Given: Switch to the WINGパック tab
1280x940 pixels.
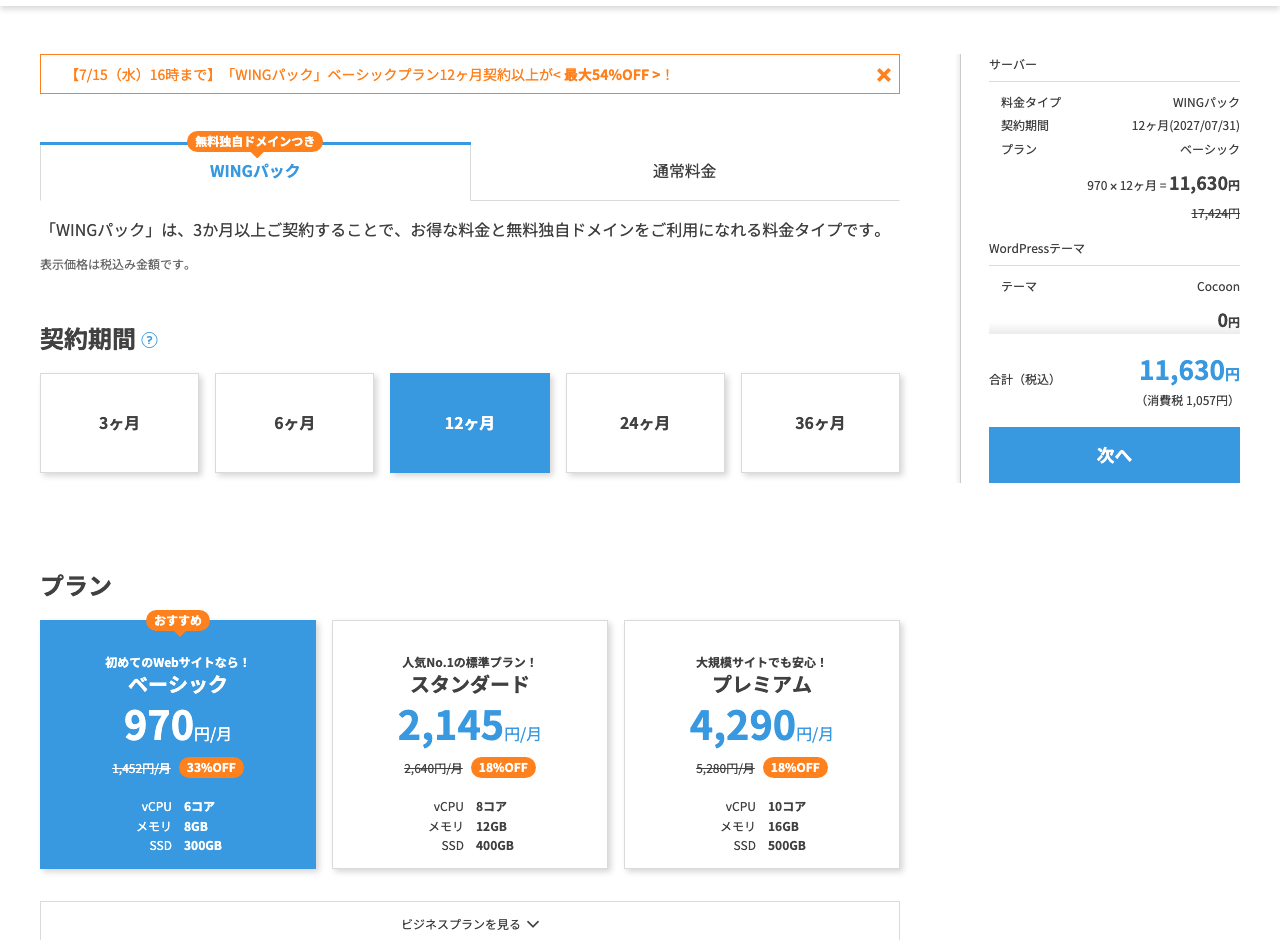Looking at the screenshot, I should pyautogui.click(x=255, y=171).
